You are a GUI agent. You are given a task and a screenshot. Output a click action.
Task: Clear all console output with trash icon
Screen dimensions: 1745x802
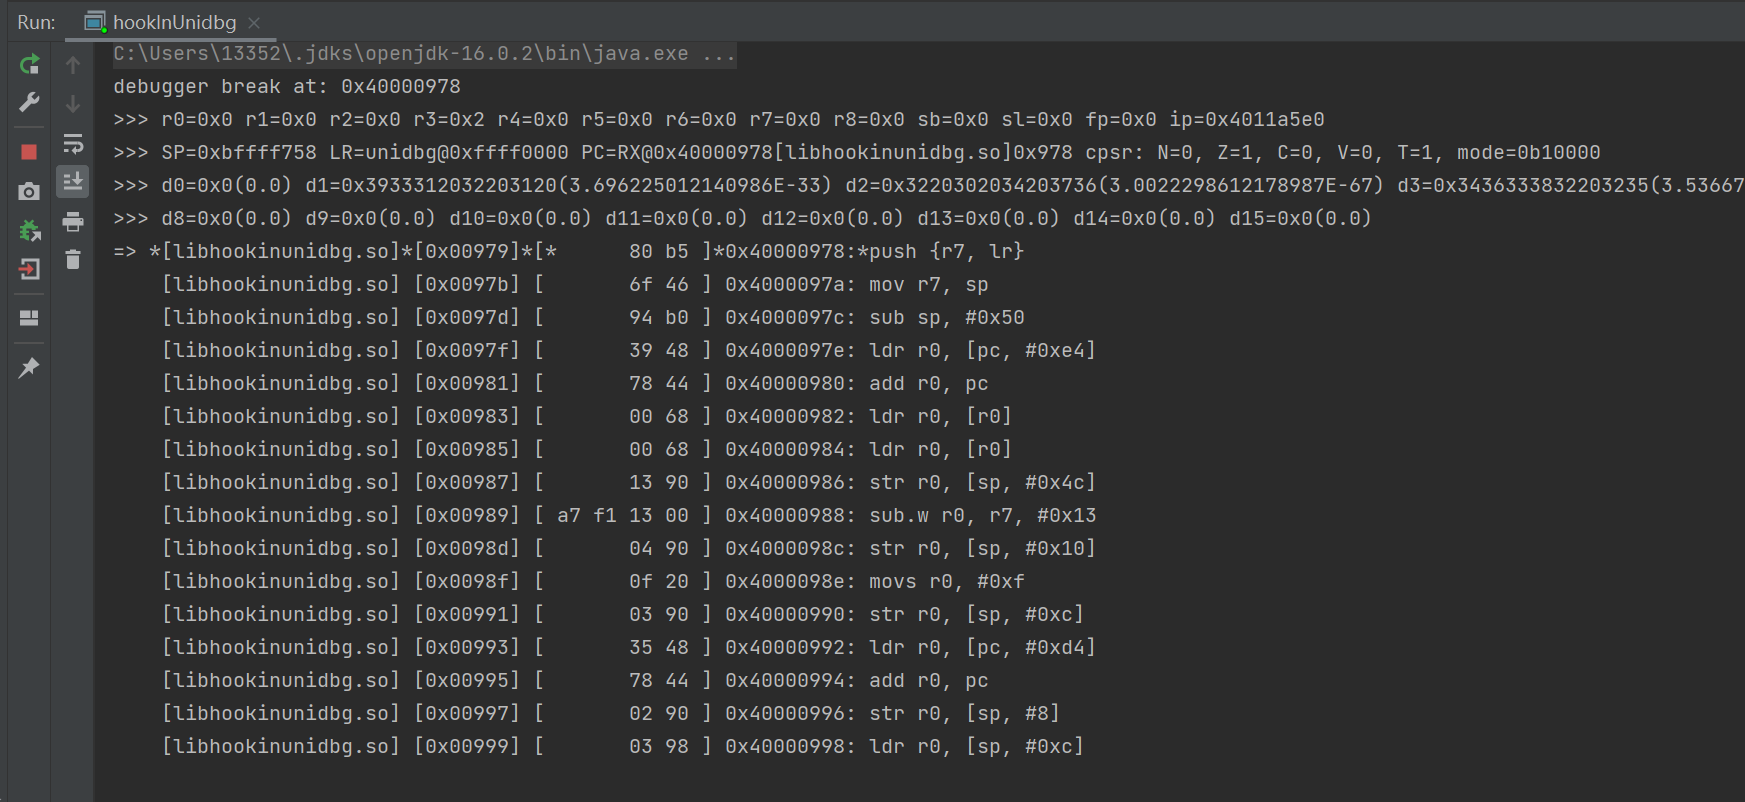[x=73, y=260]
